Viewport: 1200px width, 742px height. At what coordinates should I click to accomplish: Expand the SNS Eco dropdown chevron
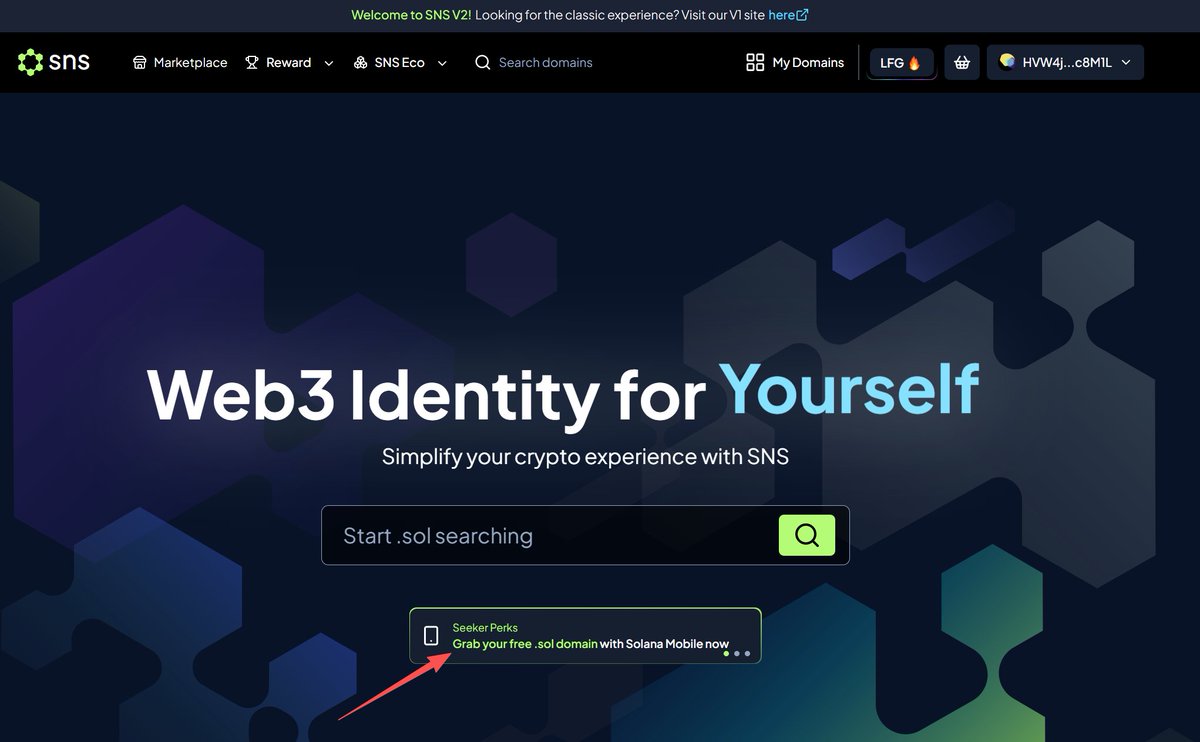(x=442, y=63)
